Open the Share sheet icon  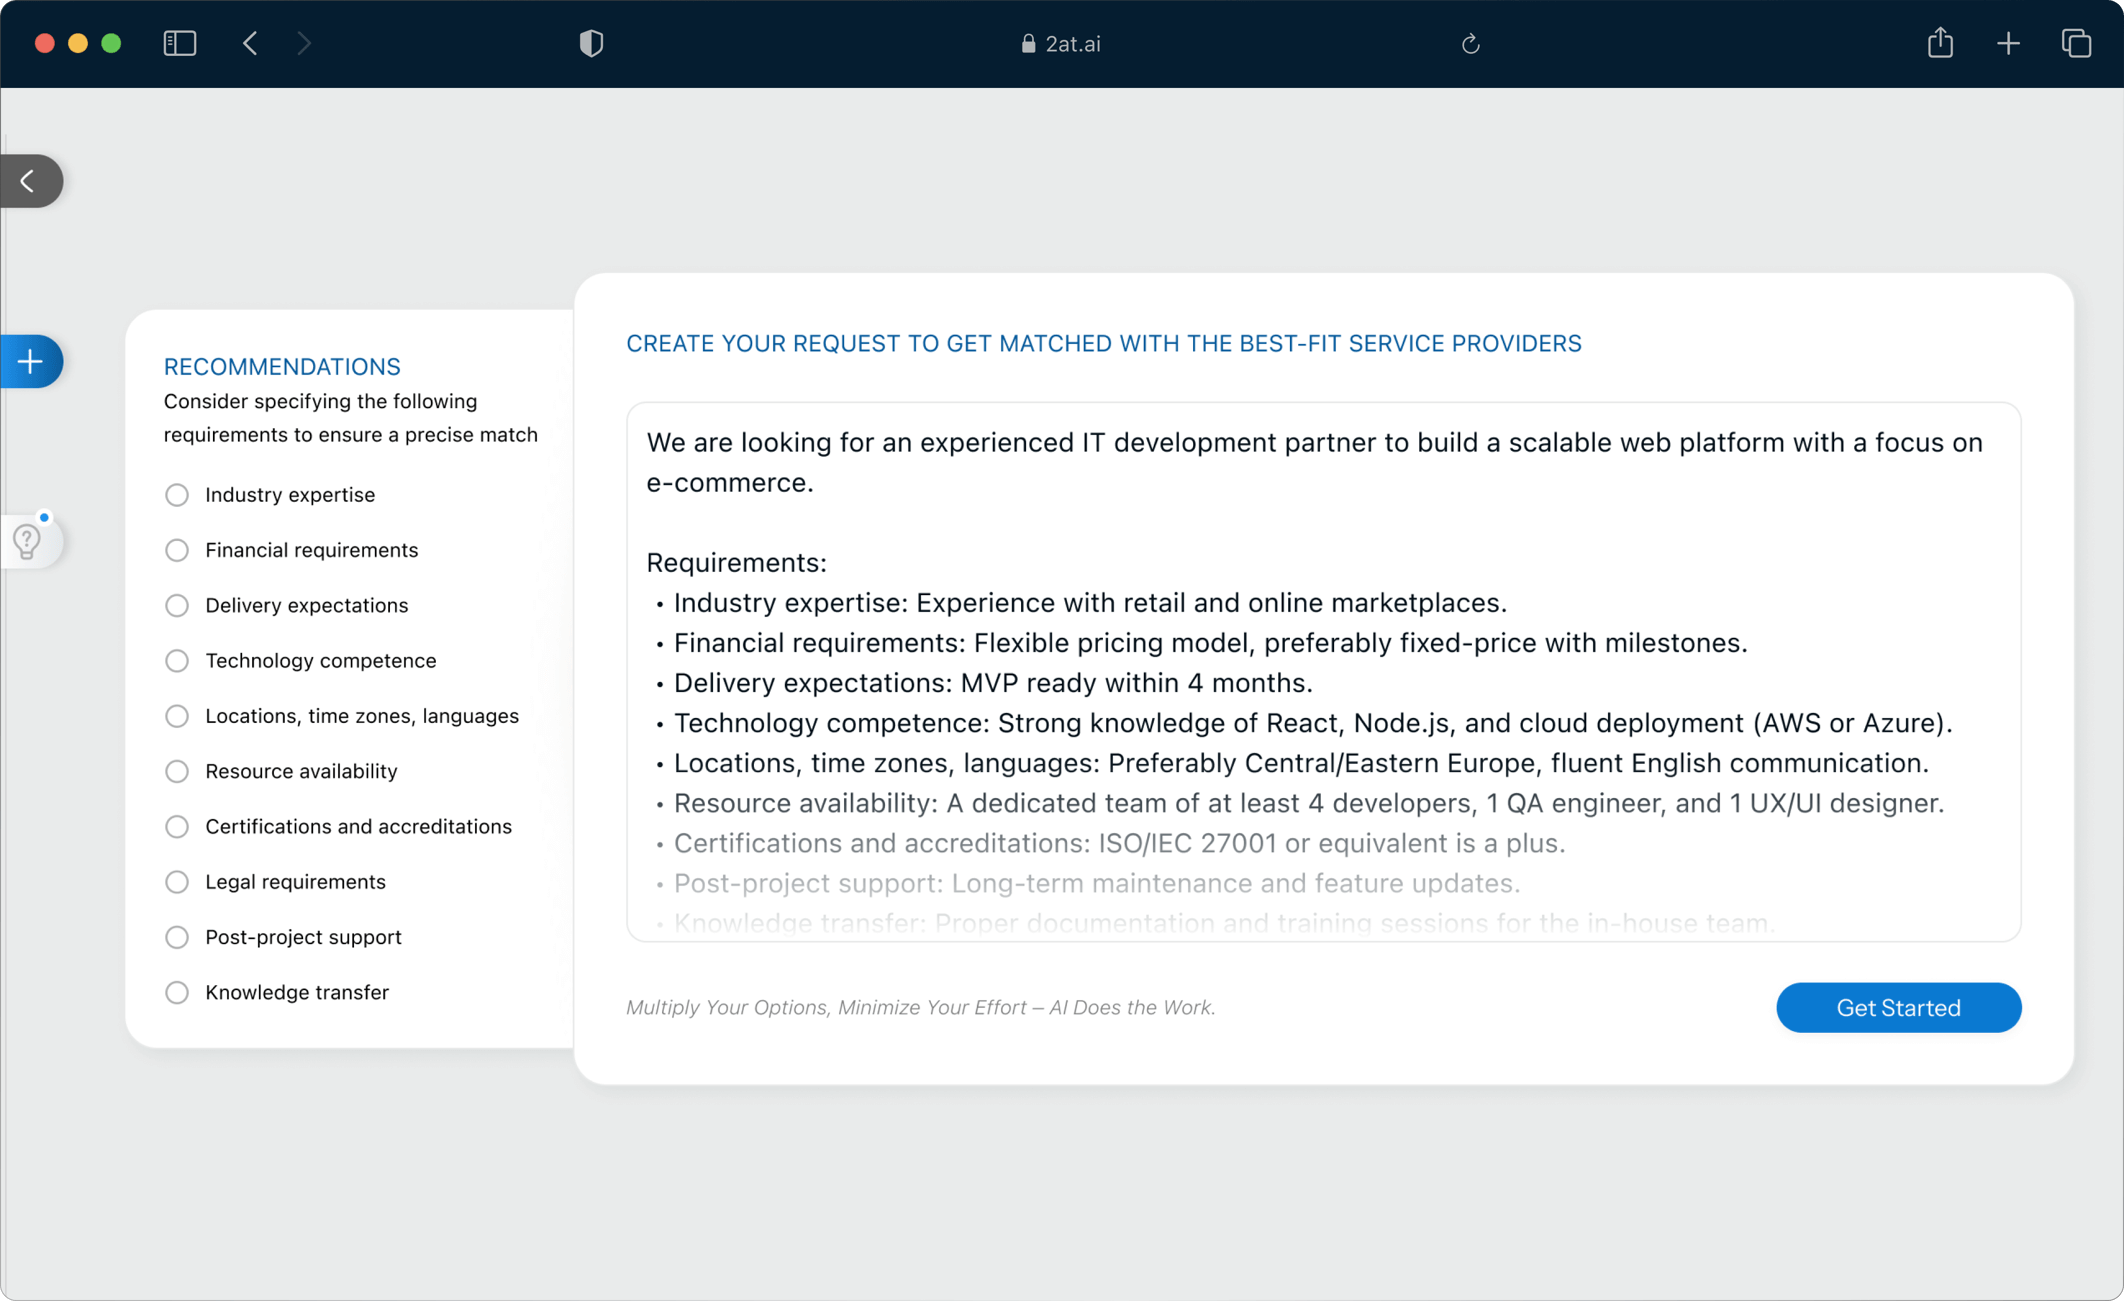(1940, 43)
